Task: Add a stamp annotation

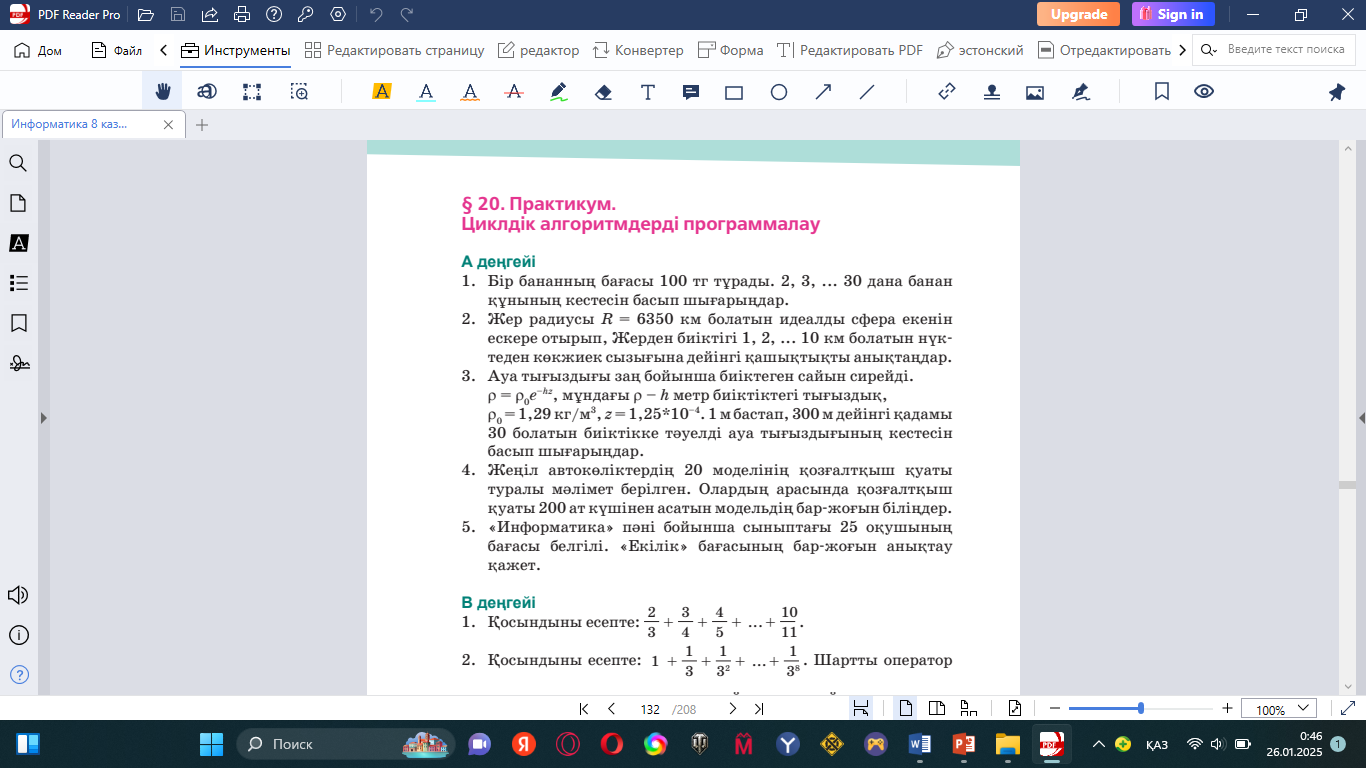Action: point(992,92)
